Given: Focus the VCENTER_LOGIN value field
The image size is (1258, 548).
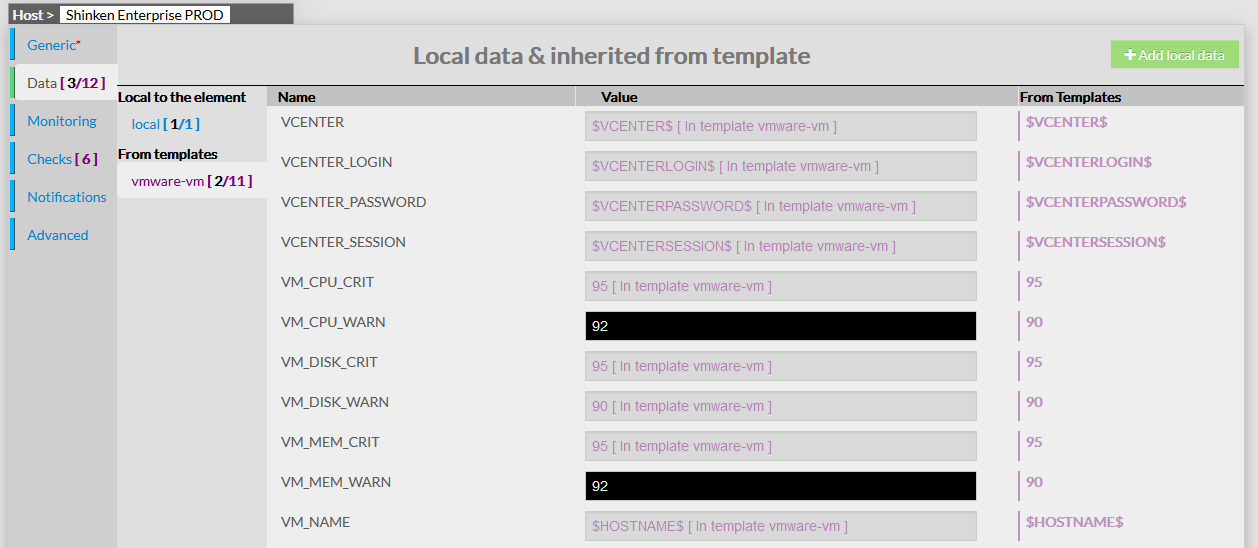Looking at the screenshot, I should [780, 166].
